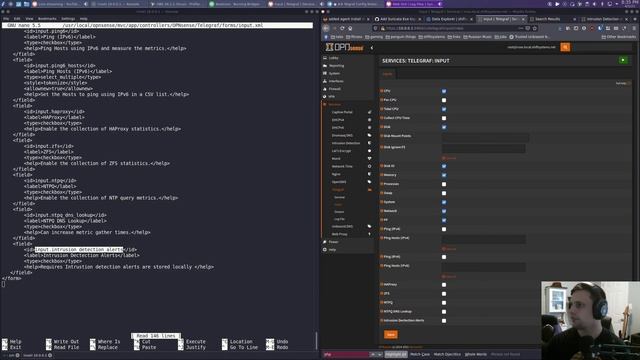The height and width of the screenshot is (360, 640).
Task: Collapse the Services section in sidebar
Action: [x=334, y=104]
